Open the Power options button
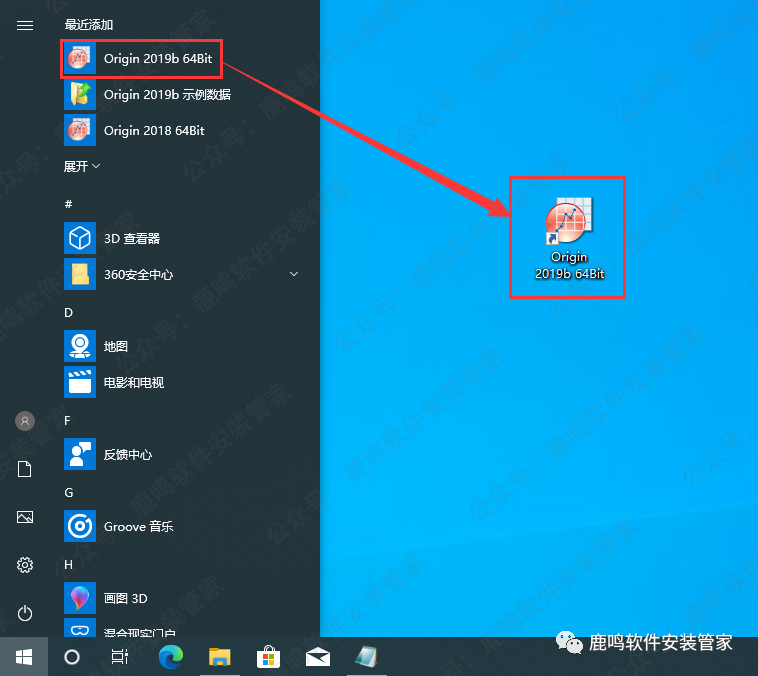The width and height of the screenshot is (758, 676). pyautogui.click(x=25, y=613)
